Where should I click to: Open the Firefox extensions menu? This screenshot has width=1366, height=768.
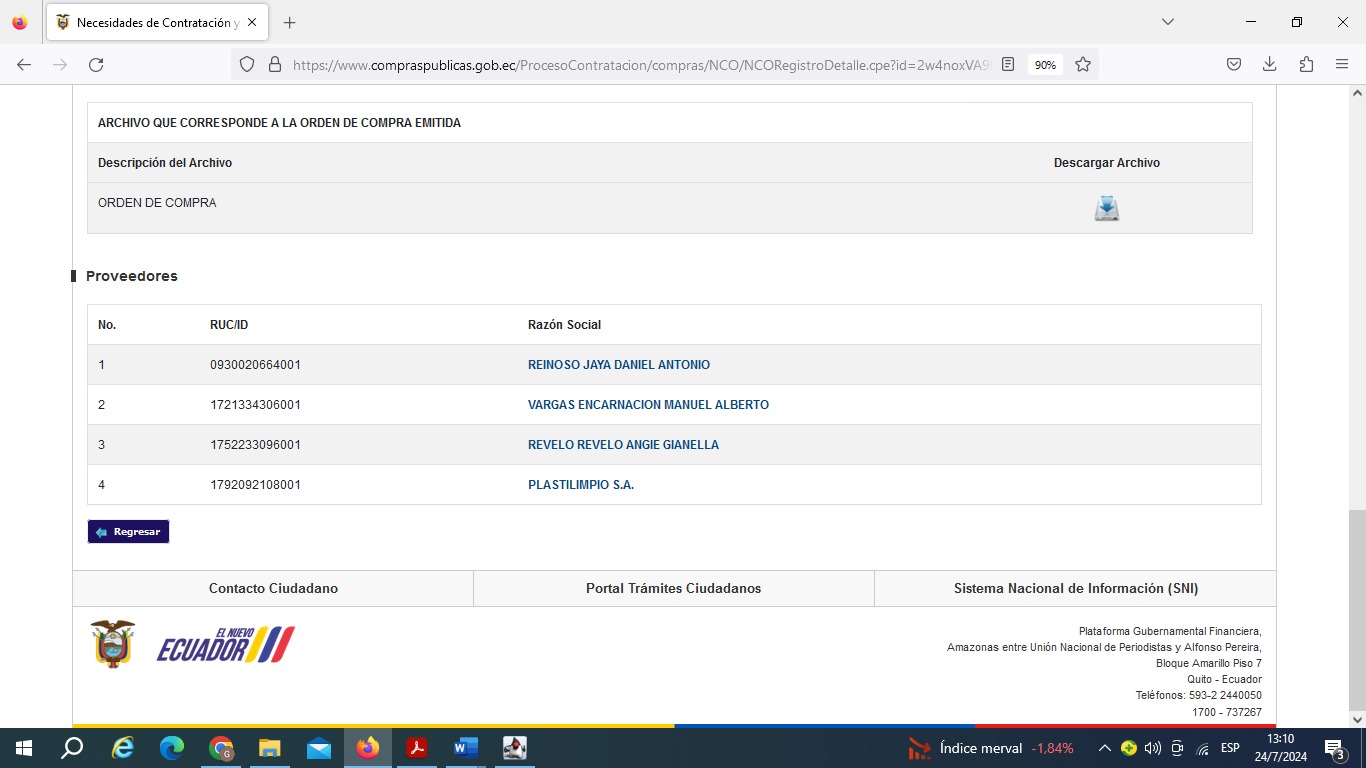(1306, 65)
